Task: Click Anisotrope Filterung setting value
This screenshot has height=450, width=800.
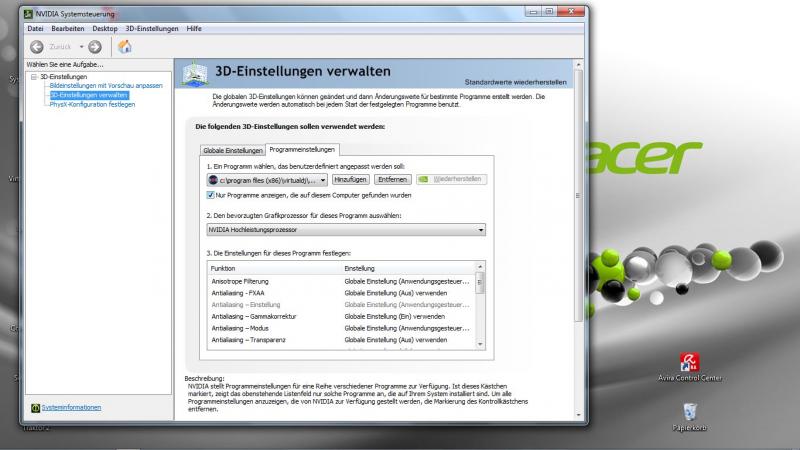Action: pos(407,282)
